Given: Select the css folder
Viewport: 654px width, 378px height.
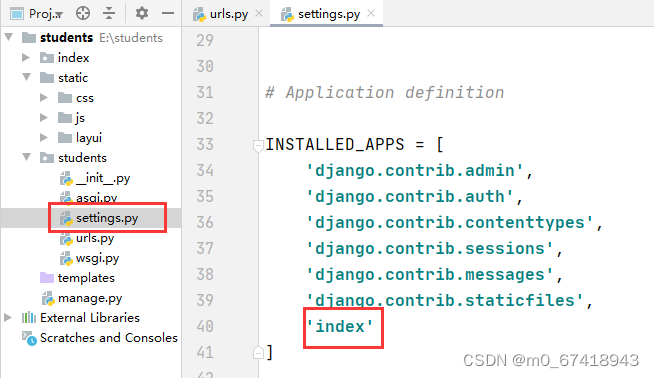Looking at the screenshot, I should tap(85, 98).
